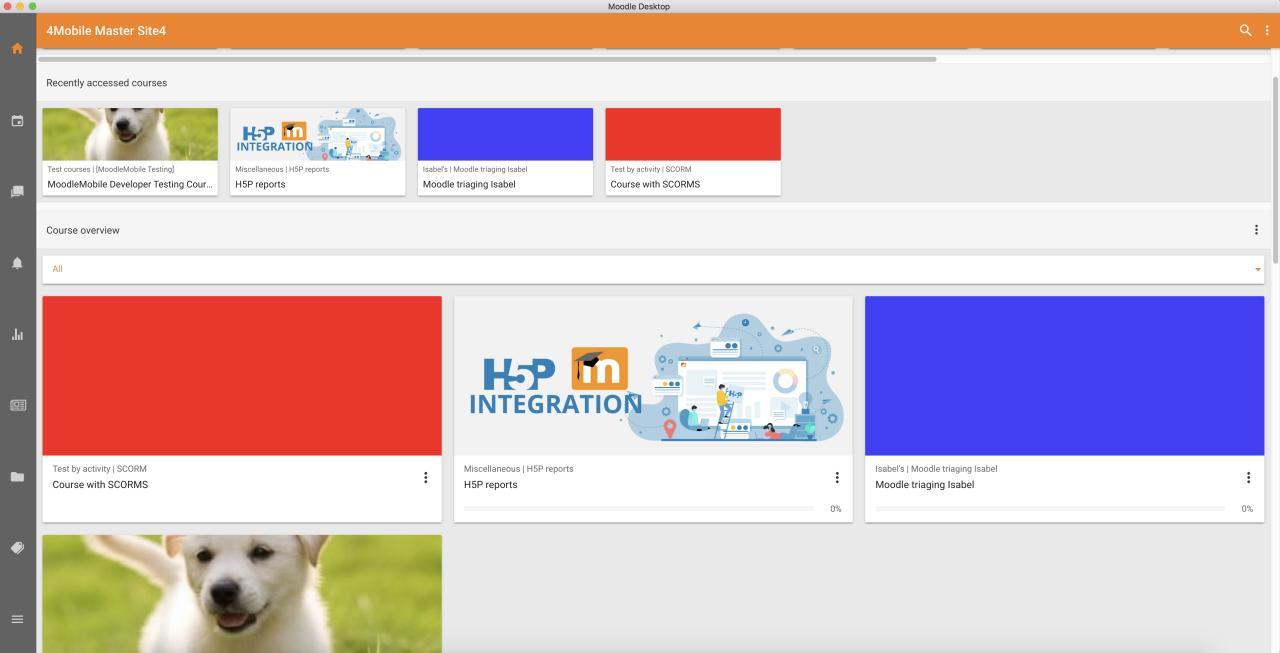The width and height of the screenshot is (1280, 653).
Task: Open the Notifications bell in sidebar
Action: click(x=17, y=263)
